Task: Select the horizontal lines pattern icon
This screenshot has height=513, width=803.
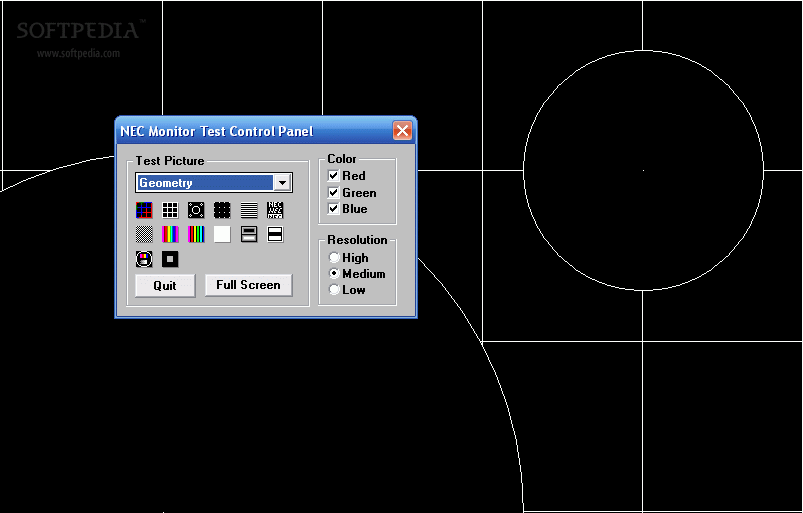Action: (x=249, y=210)
